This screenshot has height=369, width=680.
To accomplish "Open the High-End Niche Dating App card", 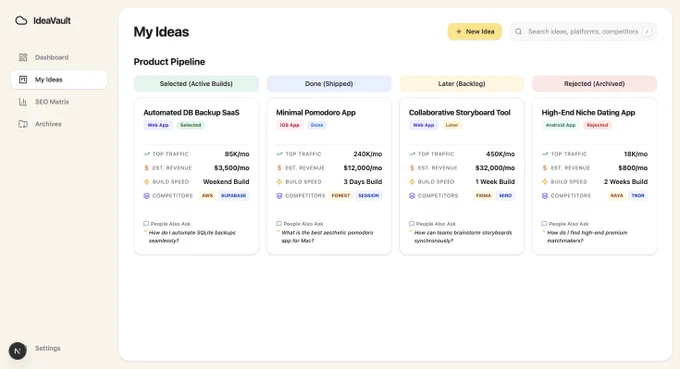I will tap(594, 176).
